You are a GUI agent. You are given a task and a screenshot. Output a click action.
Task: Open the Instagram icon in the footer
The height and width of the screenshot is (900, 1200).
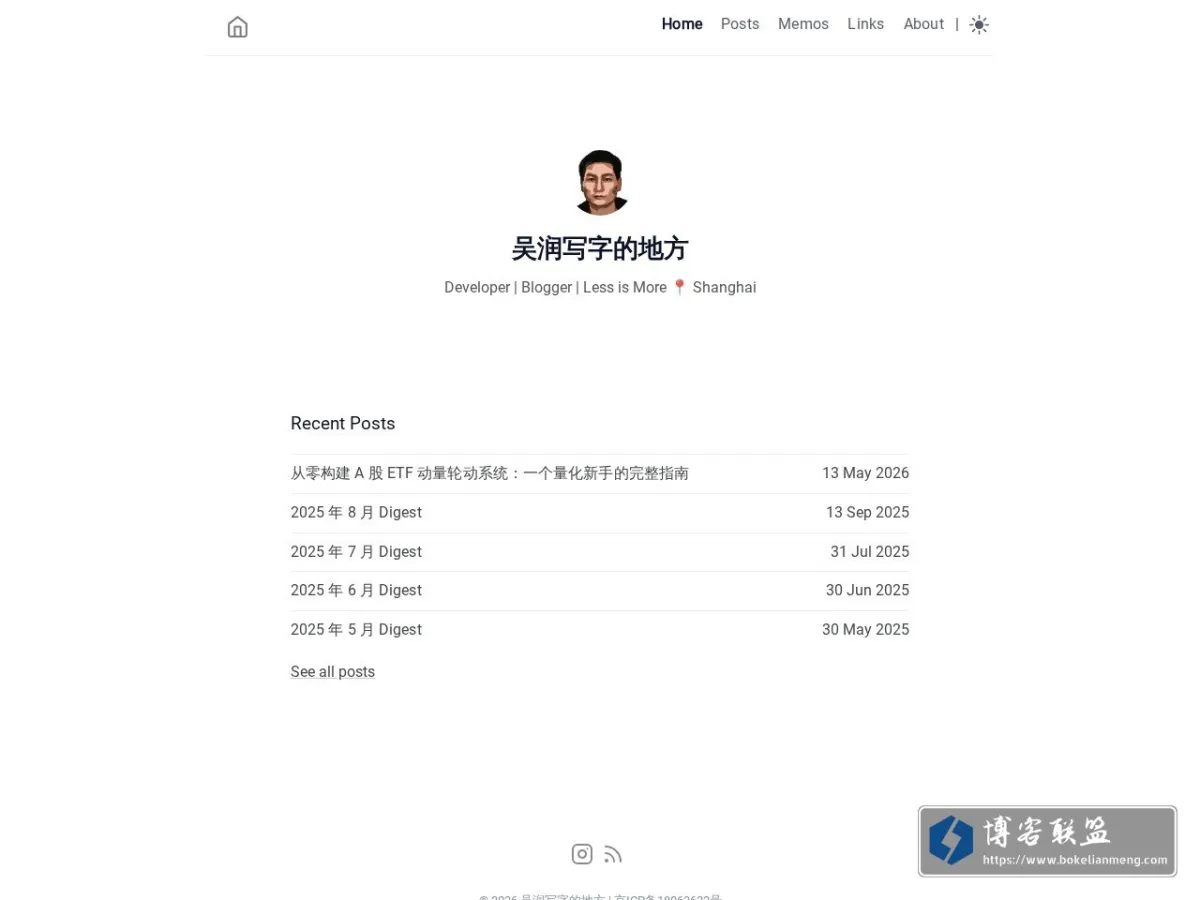tap(582, 854)
